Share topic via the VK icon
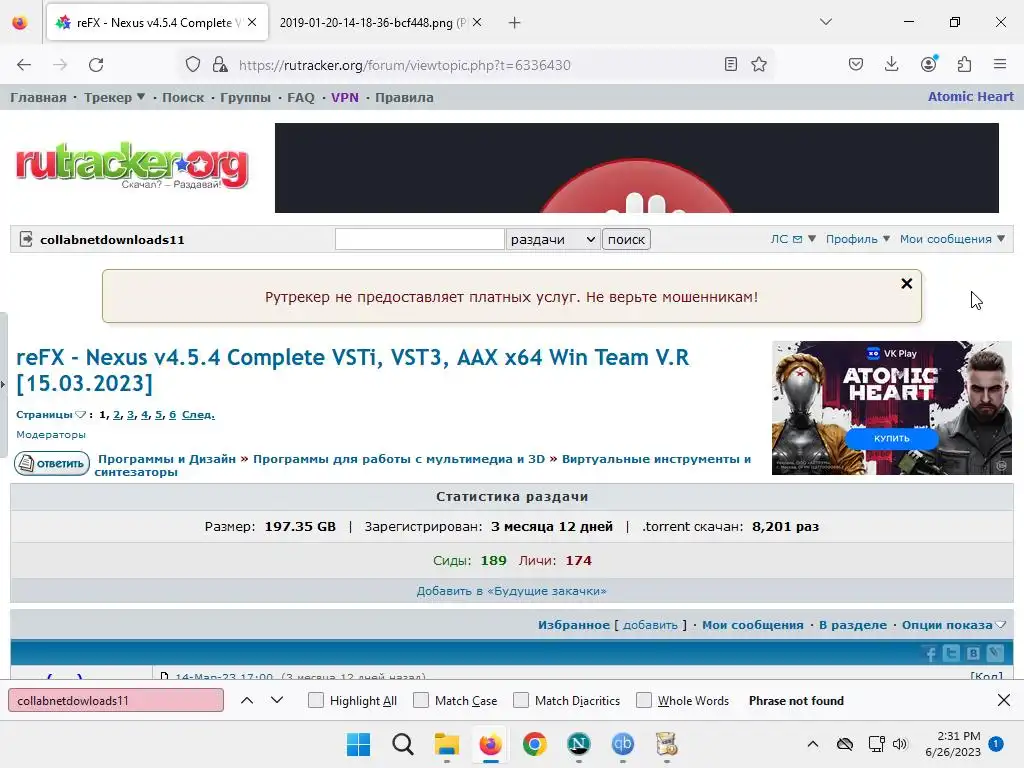1024x768 pixels. [x=973, y=653]
